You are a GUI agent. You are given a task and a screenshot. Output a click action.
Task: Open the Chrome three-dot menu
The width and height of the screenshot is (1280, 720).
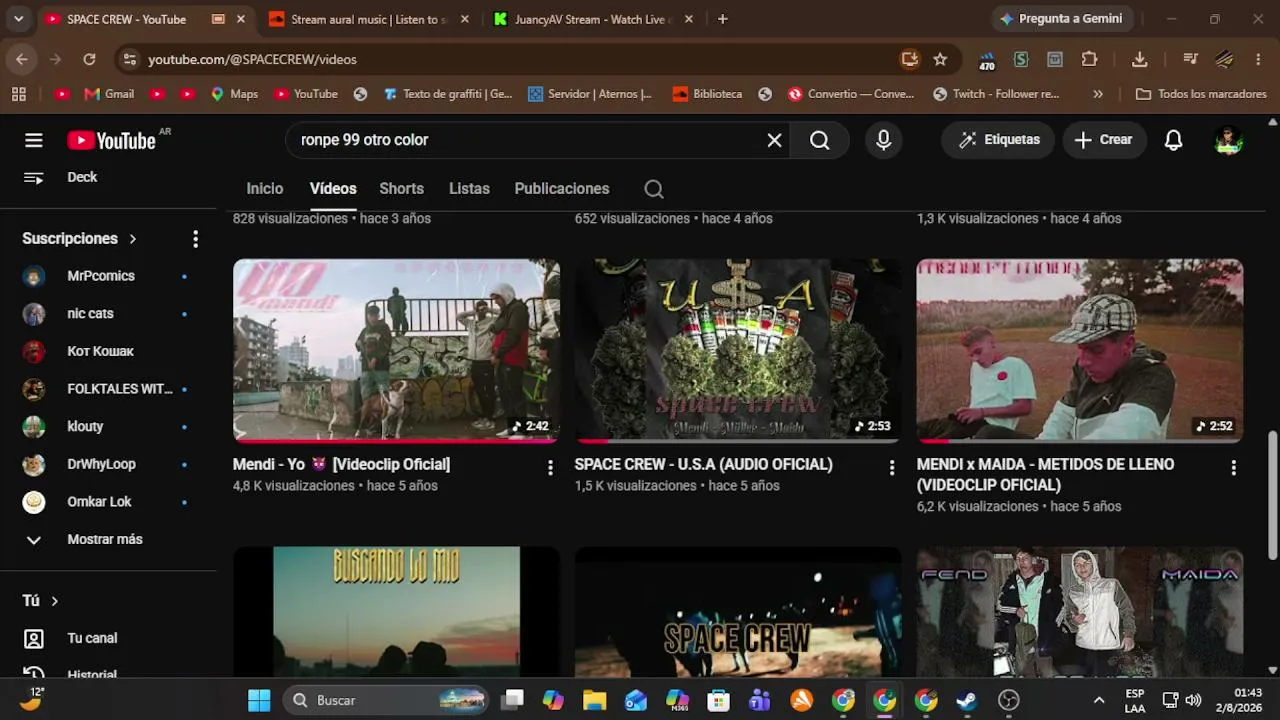click(1259, 59)
